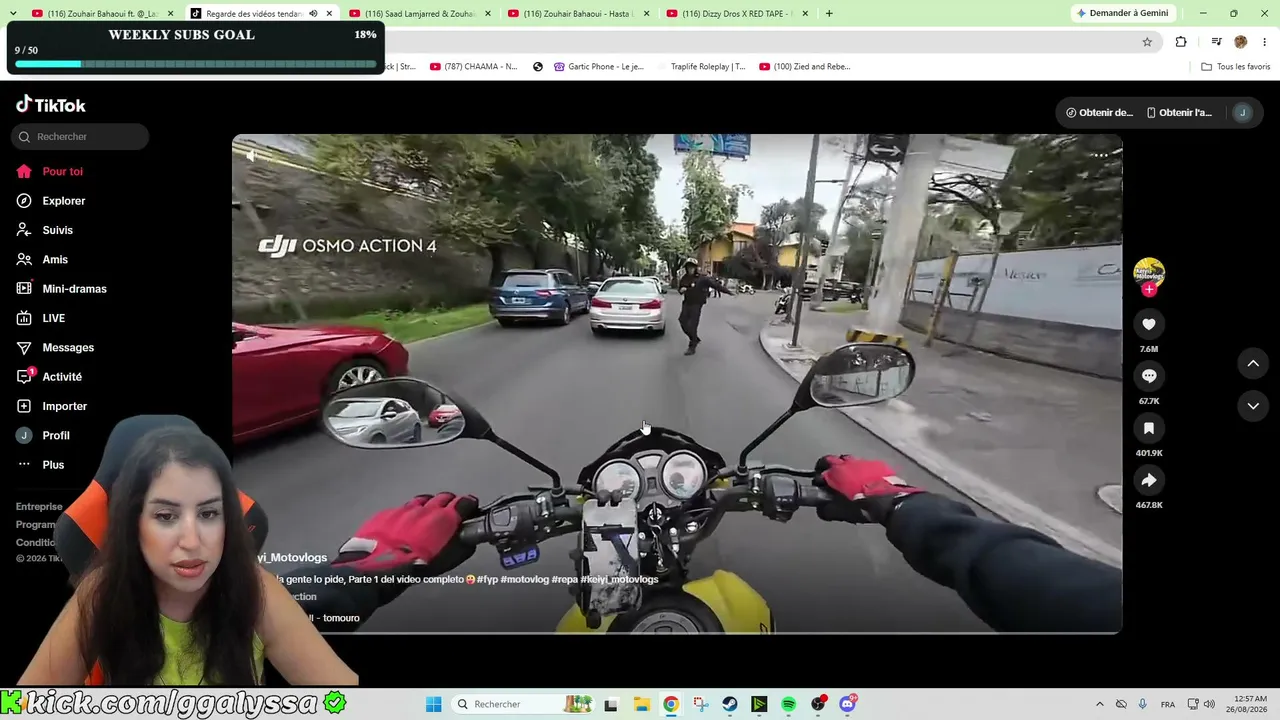Save the video with the bookmark icon

pyautogui.click(x=1149, y=428)
